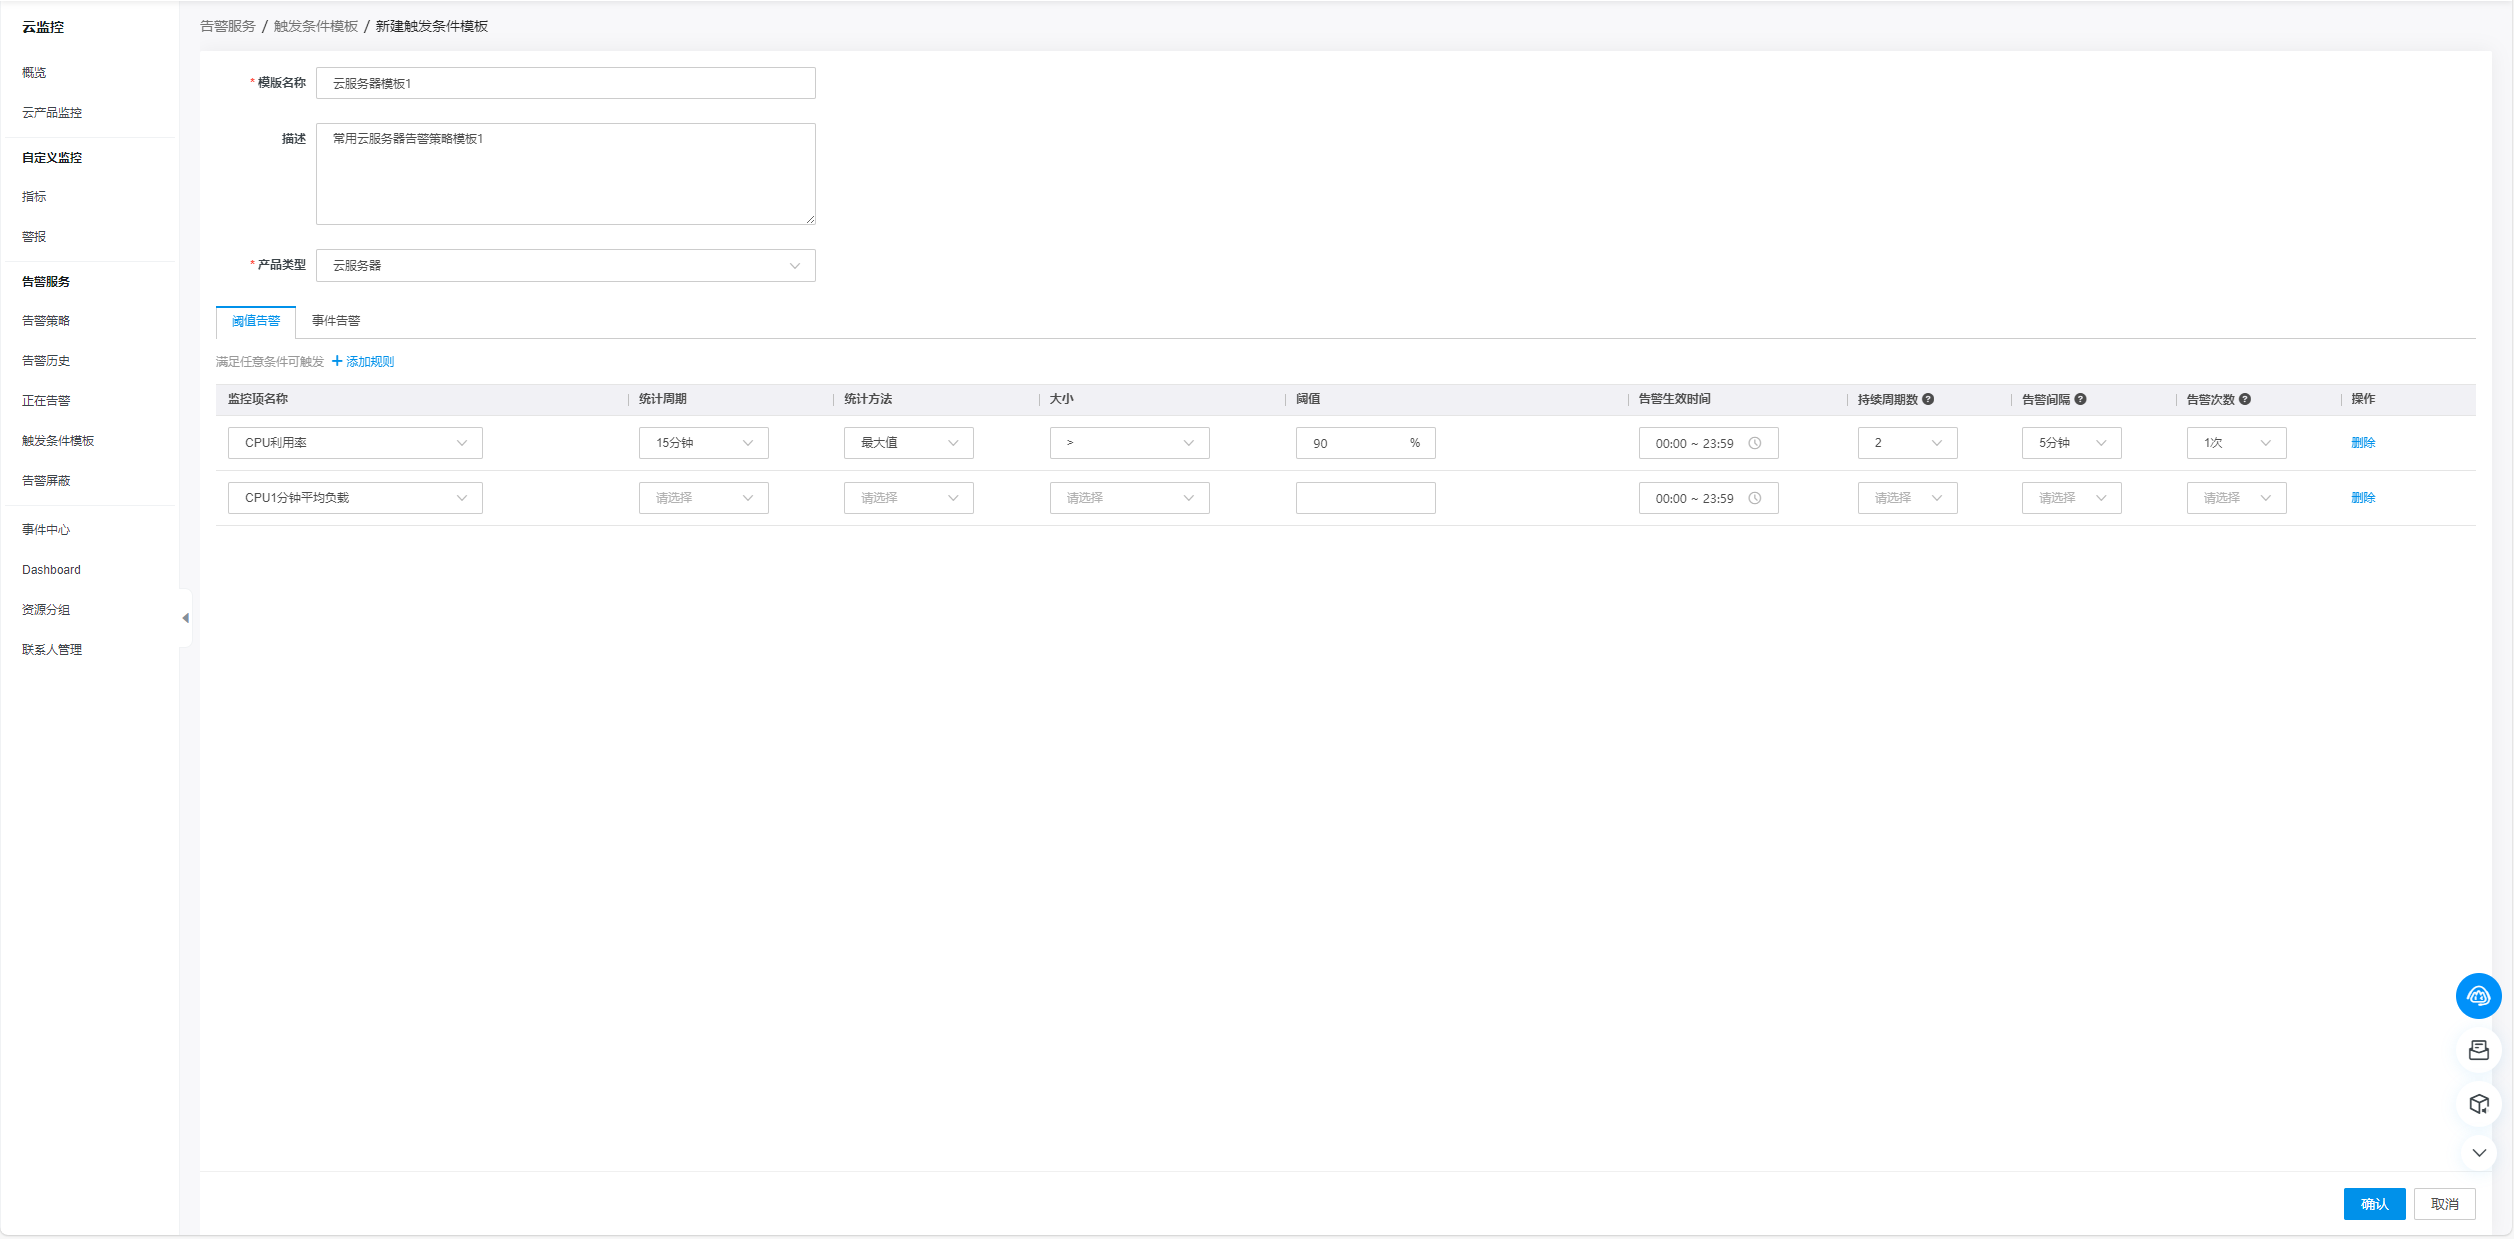
Task: Open 统计周期 dropdown showing 15分钟
Action: [703, 443]
